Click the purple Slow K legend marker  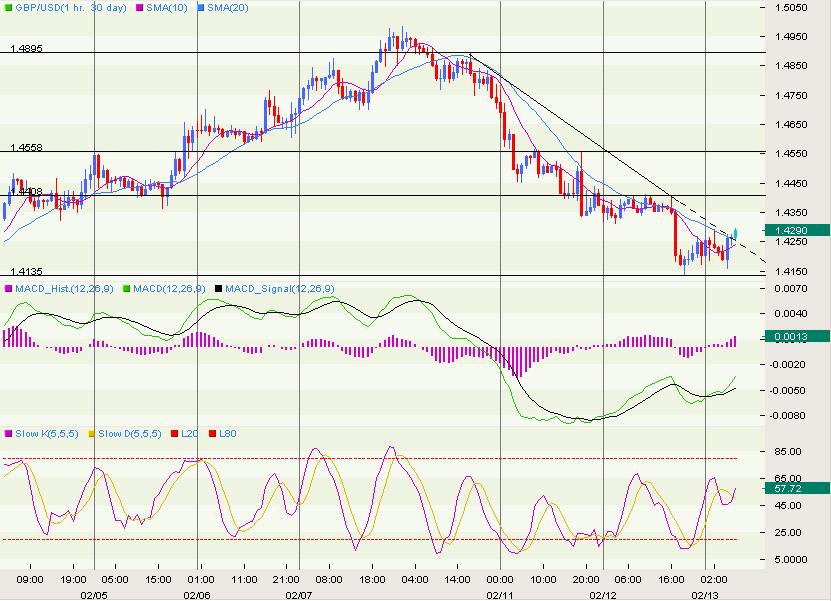coord(8,434)
